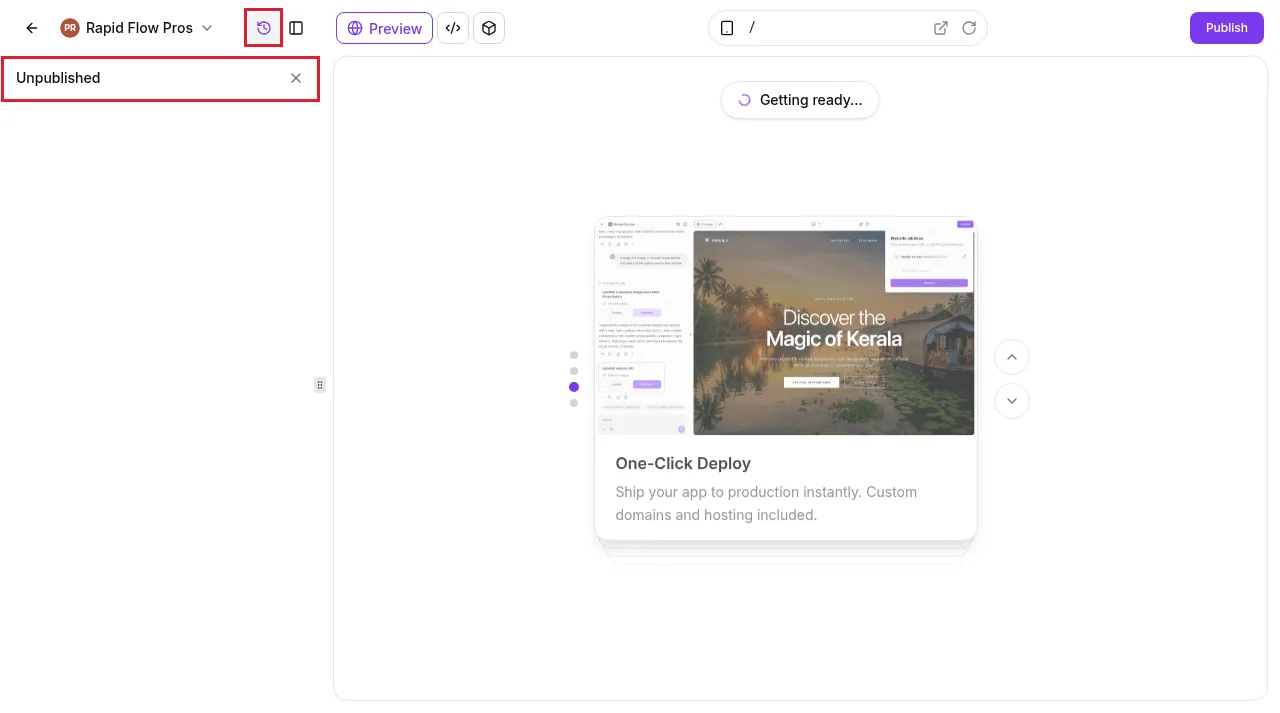Click the Publish button
Screen dimensions: 1280x713
point(1227,28)
